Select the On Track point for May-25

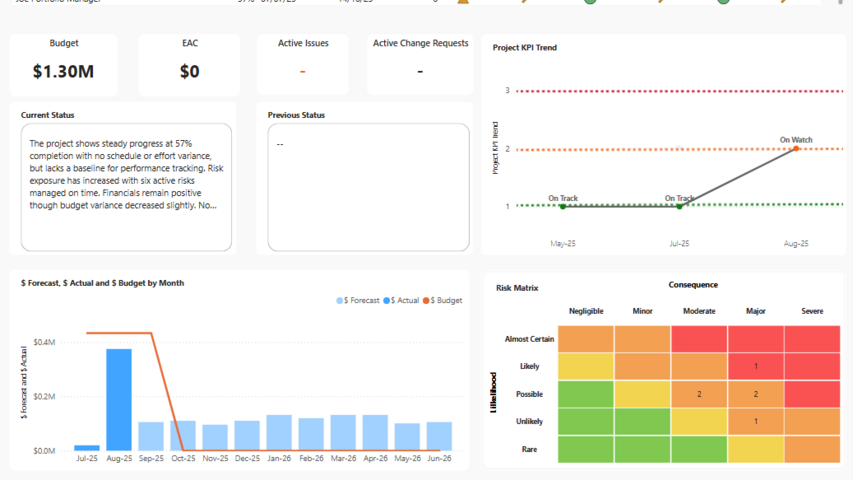pyautogui.click(x=563, y=206)
